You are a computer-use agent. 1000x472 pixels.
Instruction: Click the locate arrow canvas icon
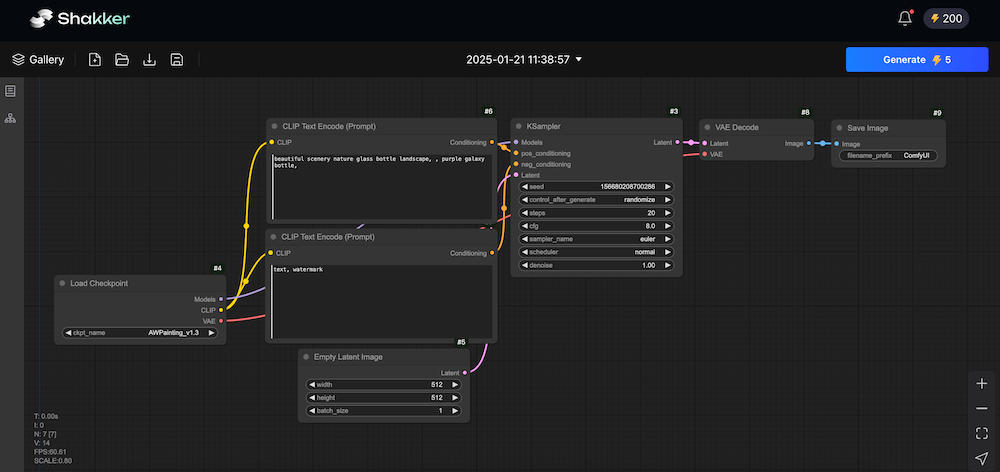click(982, 458)
